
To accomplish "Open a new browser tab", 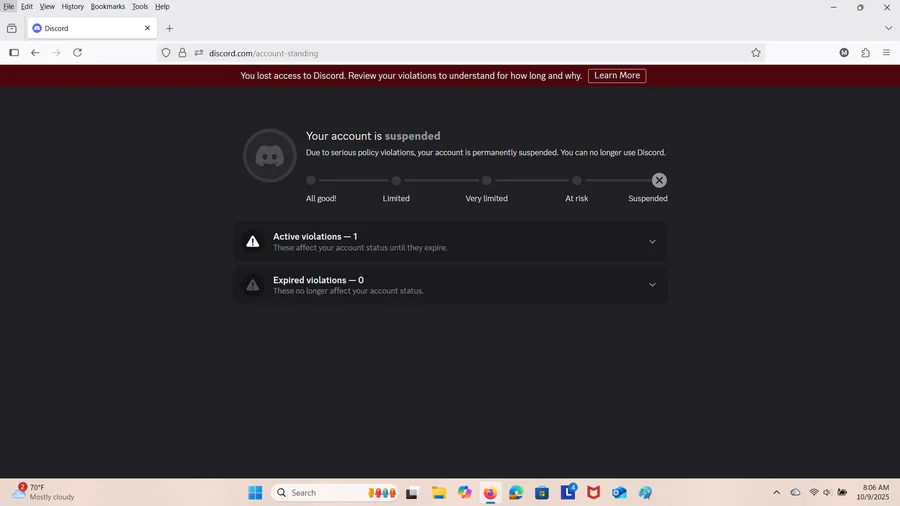I will pos(169,28).
